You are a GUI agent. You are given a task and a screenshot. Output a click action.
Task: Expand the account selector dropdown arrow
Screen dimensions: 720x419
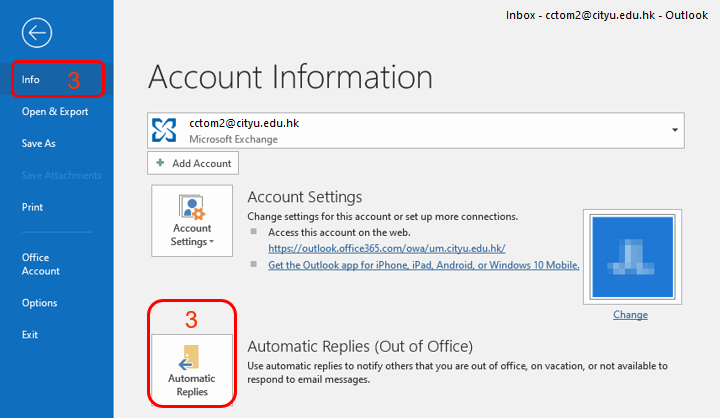click(675, 130)
